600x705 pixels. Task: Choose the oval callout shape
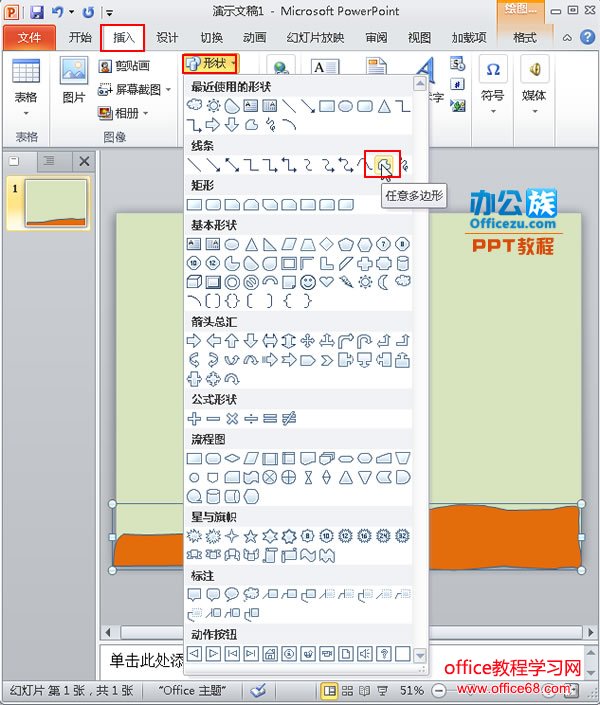click(232, 594)
